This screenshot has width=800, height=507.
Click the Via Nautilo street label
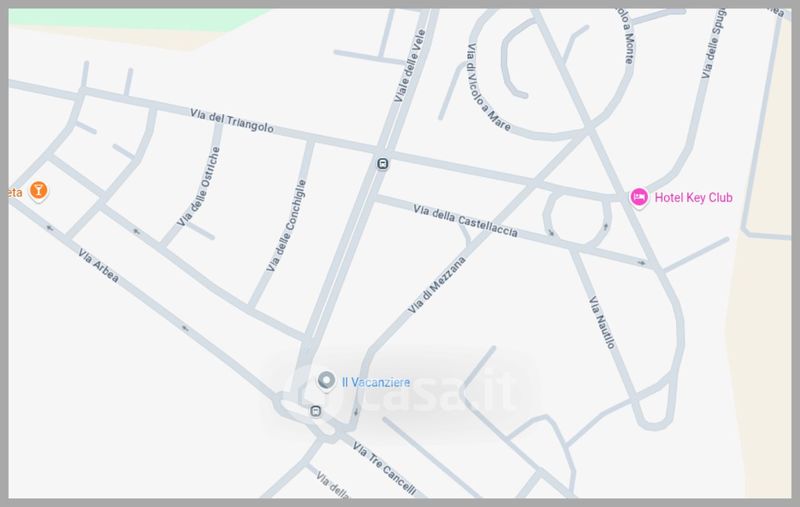click(602, 322)
